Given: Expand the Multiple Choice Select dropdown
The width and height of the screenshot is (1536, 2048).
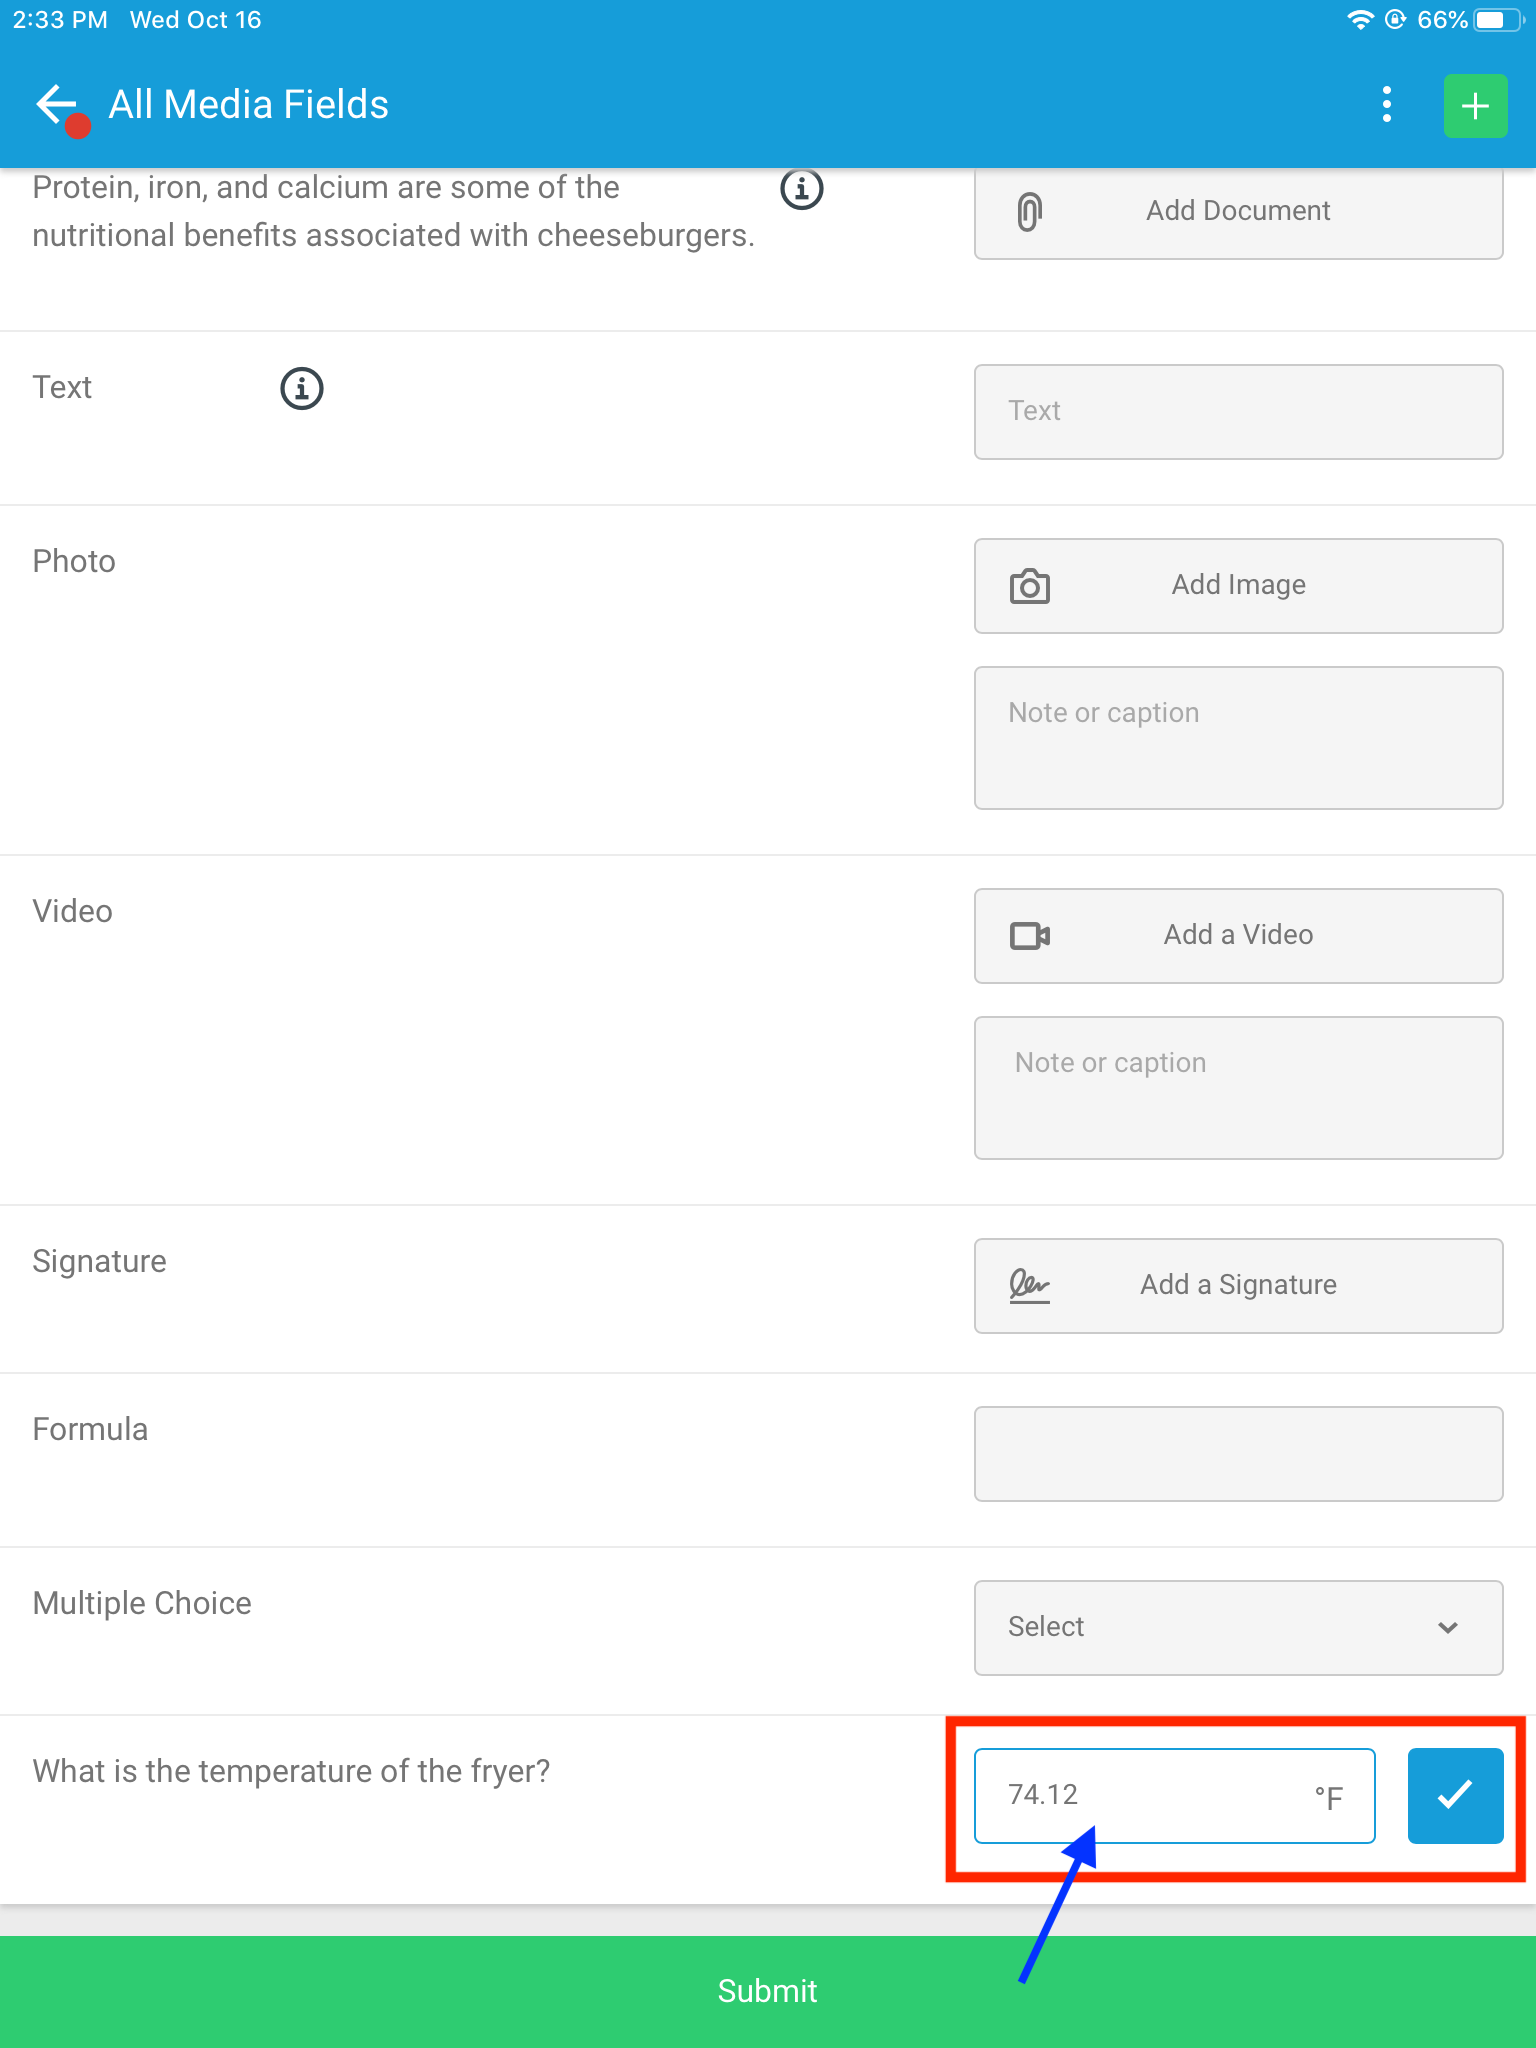Looking at the screenshot, I should [1238, 1627].
